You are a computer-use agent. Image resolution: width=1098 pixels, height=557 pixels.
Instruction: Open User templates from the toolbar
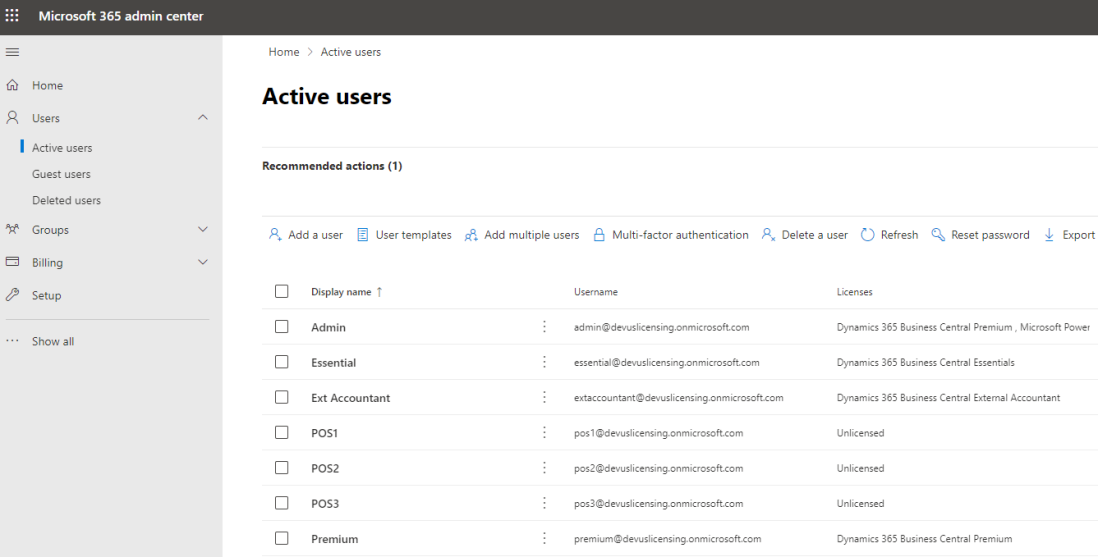(x=404, y=235)
